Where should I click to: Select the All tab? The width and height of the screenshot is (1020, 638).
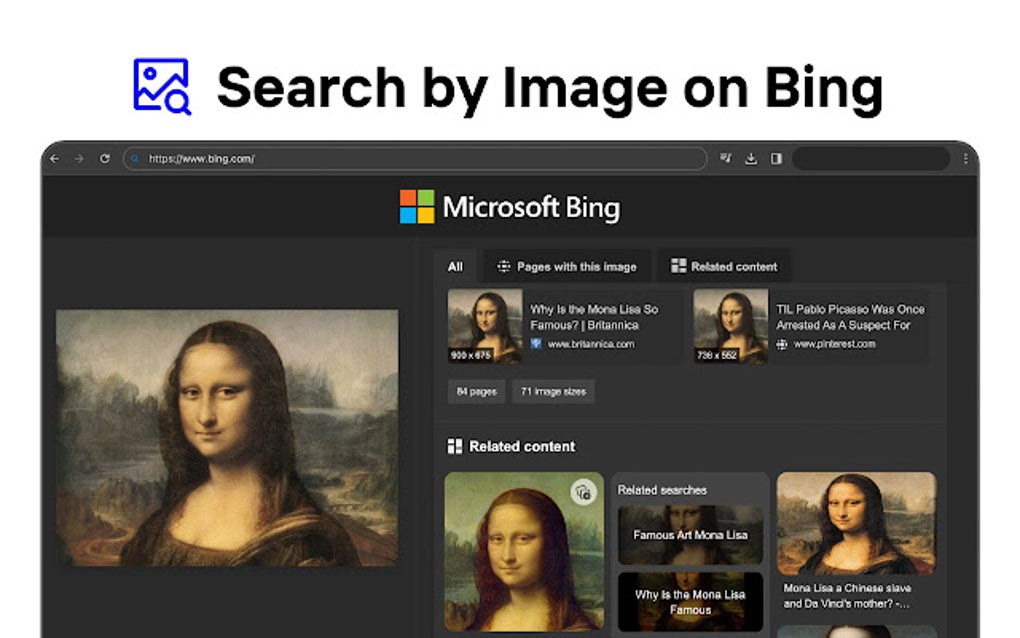point(455,267)
